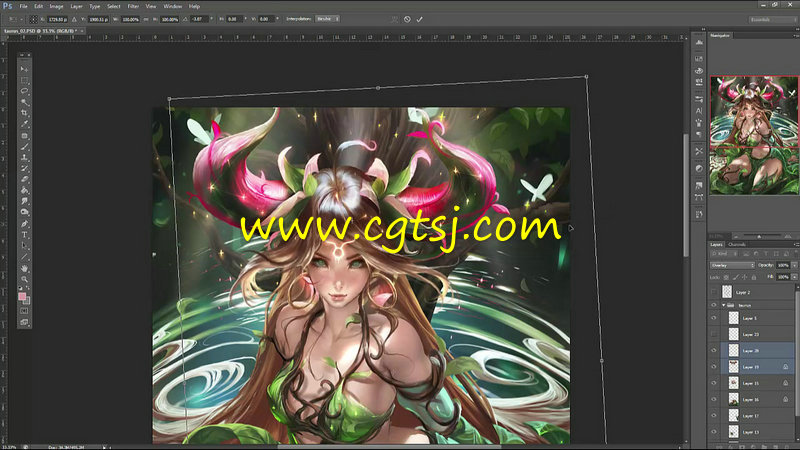Select the Pen tool
The image size is (800, 450).
coord(24,223)
